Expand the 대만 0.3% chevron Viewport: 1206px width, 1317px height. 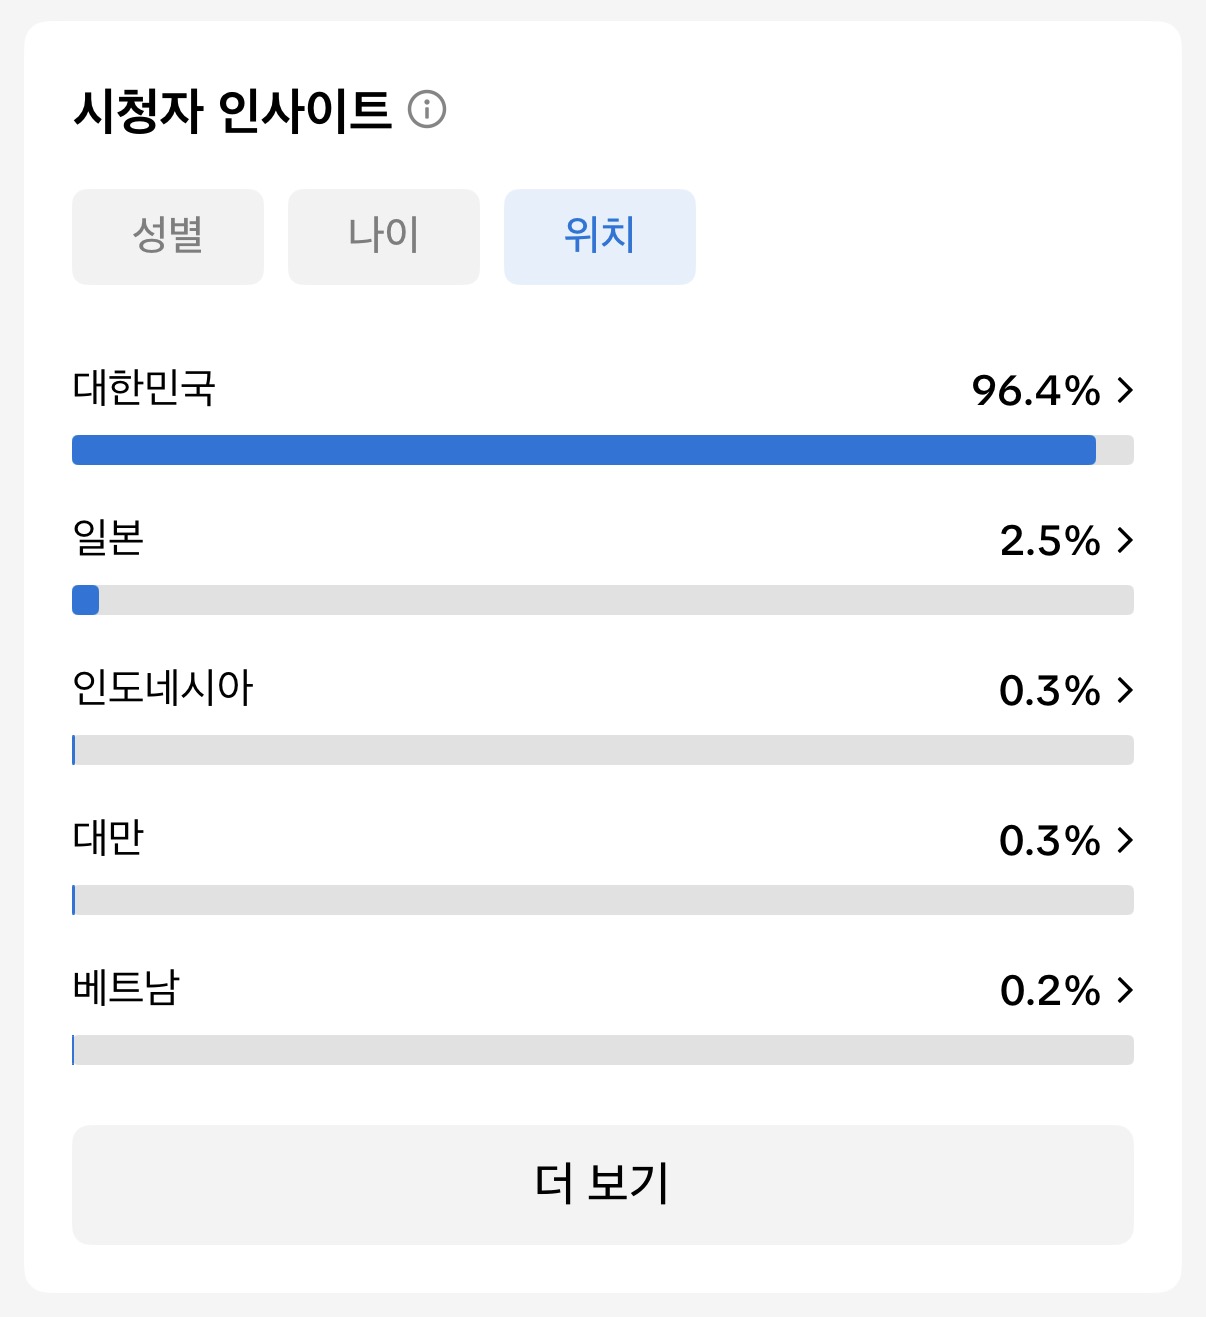[x=1125, y=840]
